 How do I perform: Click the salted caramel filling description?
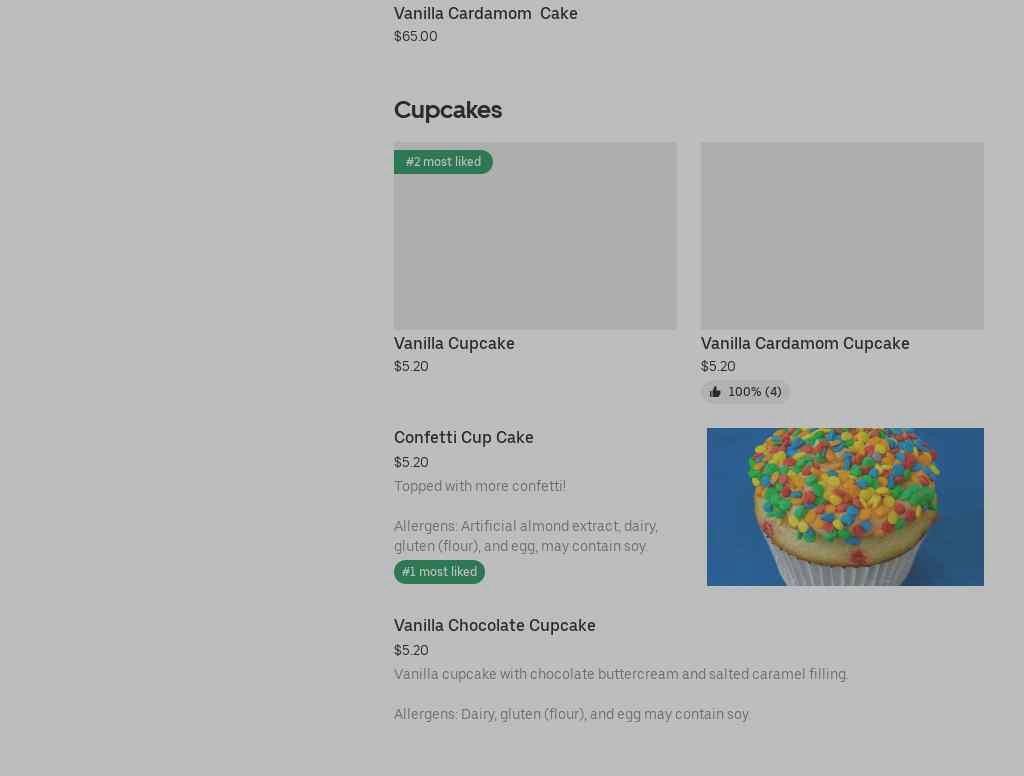[x=621, y=674]
